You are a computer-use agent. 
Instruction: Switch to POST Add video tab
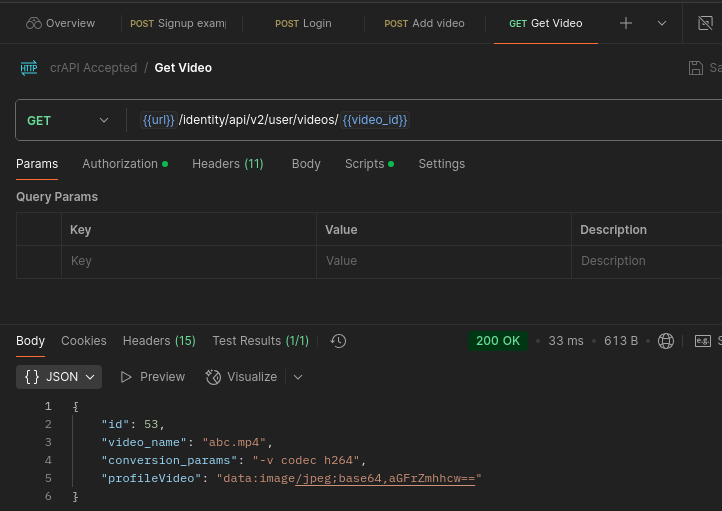424,23
